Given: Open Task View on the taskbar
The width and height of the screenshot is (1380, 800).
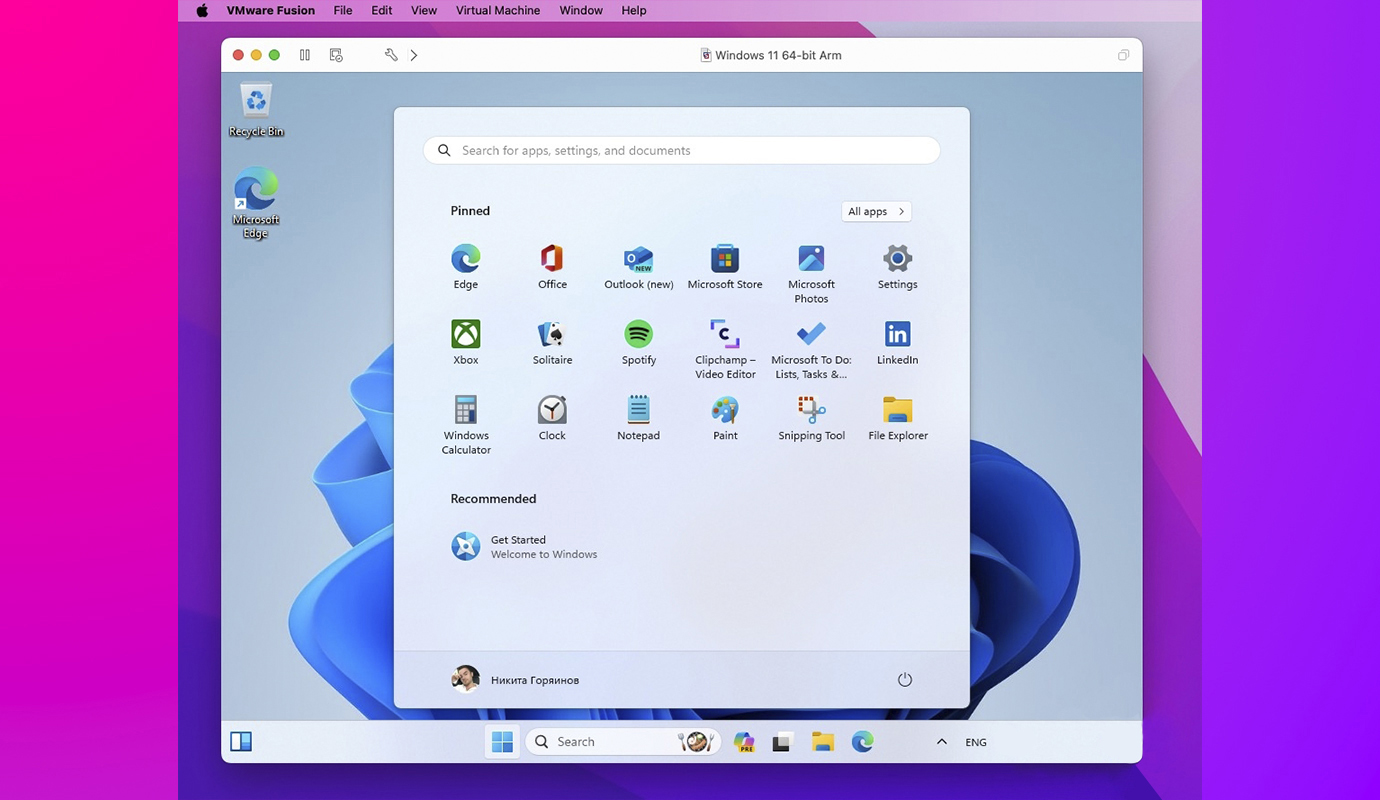Looking at the screenshot, I should [x=782, y=741].
